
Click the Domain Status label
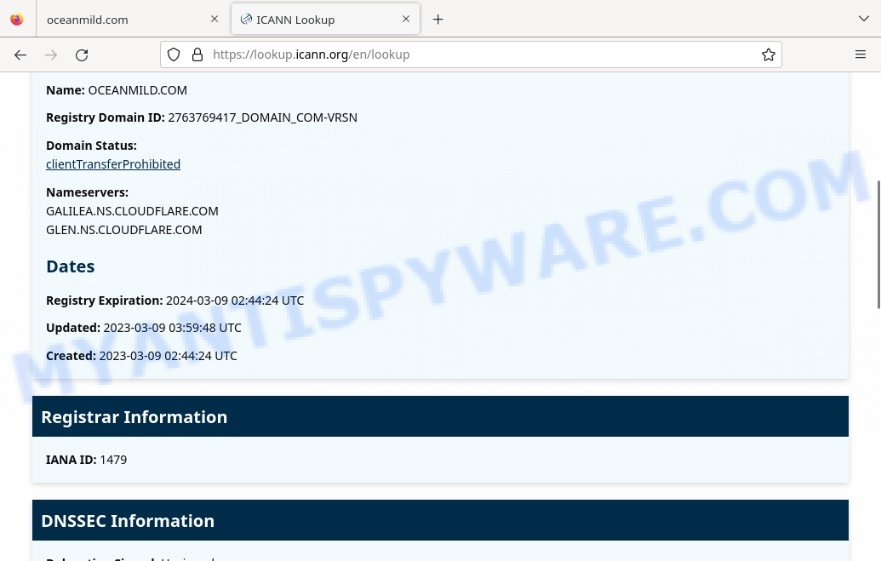(x=91, y=146)
